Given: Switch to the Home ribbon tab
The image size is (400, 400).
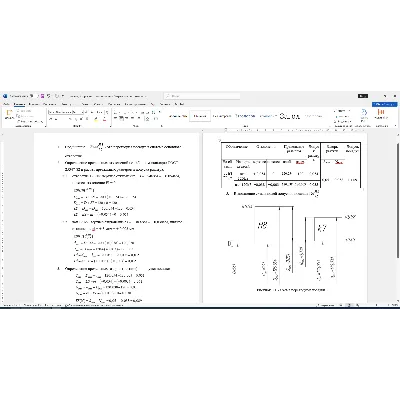Looking at the screenshot, I should click(x=20, y=104).
